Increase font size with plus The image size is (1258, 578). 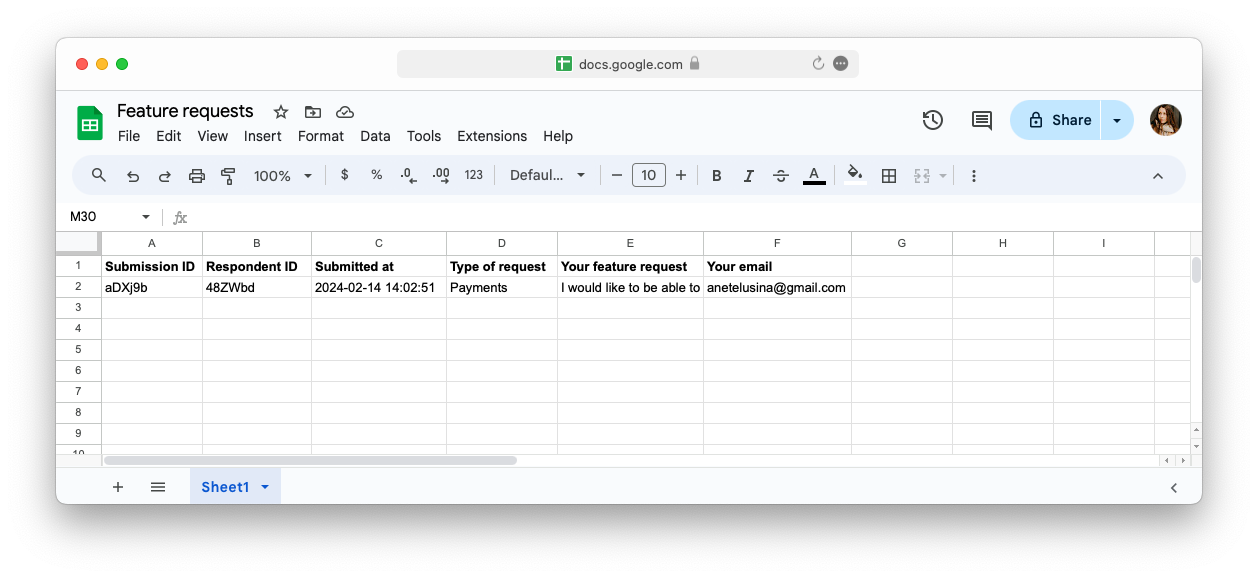click(681, 176)
